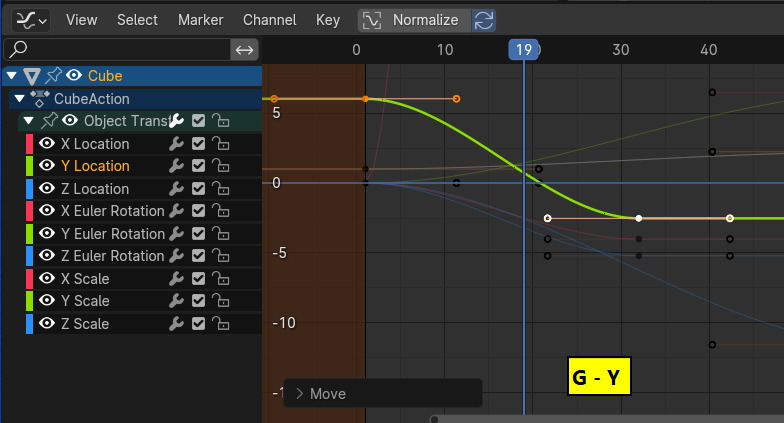This screenshot has height=423, width=784.
Task: Click wrench icon of Z Location
Action: [x=176, y=189]
